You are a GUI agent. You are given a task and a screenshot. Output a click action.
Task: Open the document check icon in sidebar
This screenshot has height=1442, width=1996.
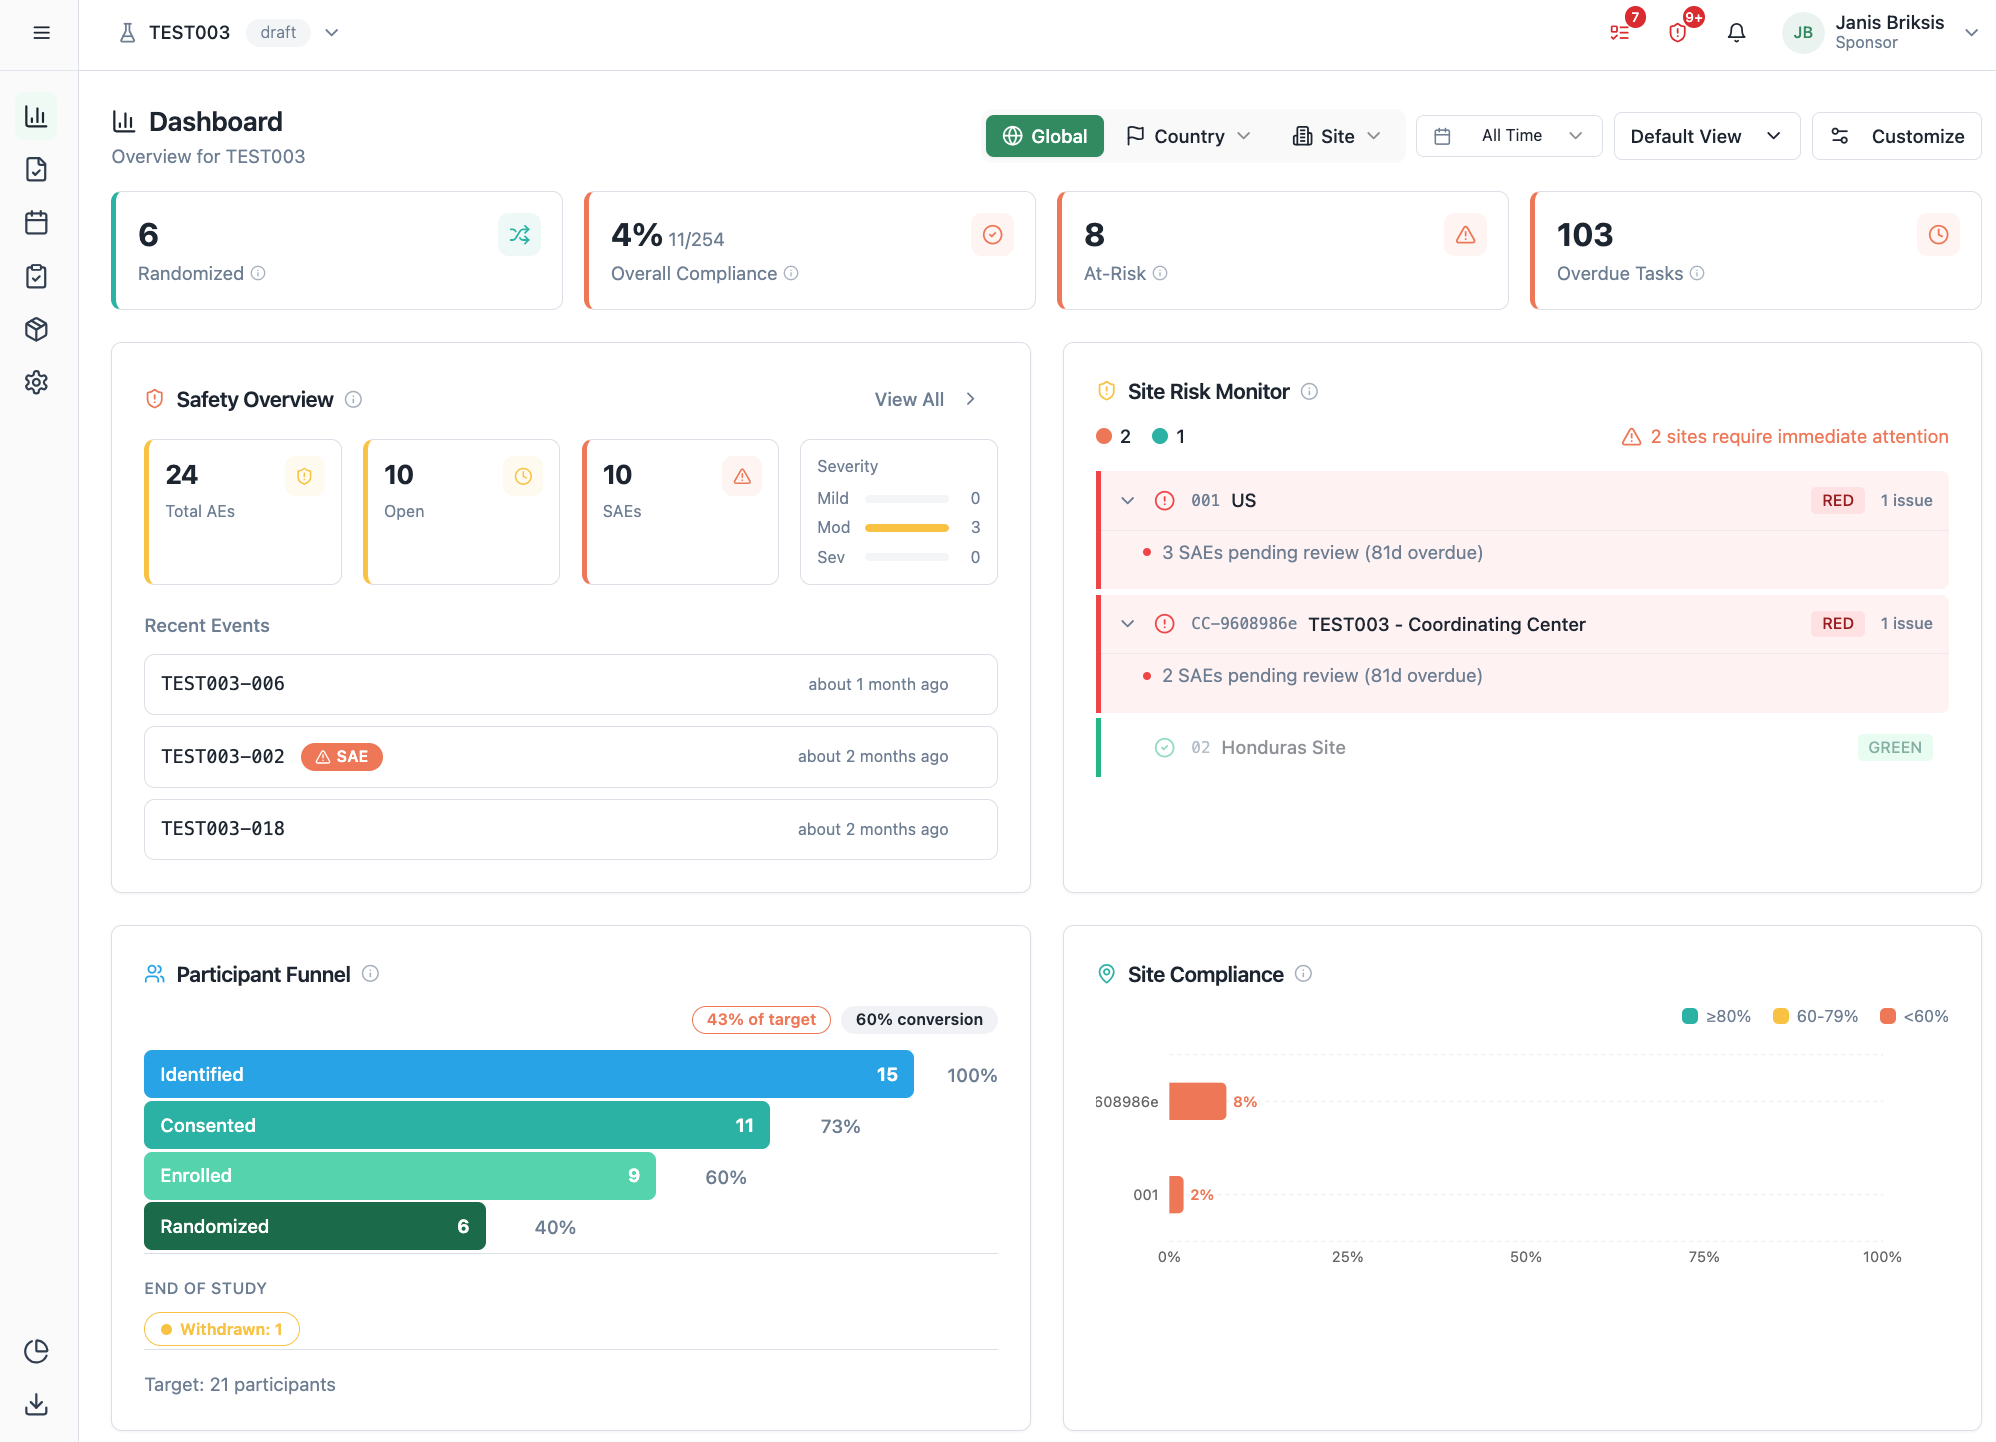(37, 169)
